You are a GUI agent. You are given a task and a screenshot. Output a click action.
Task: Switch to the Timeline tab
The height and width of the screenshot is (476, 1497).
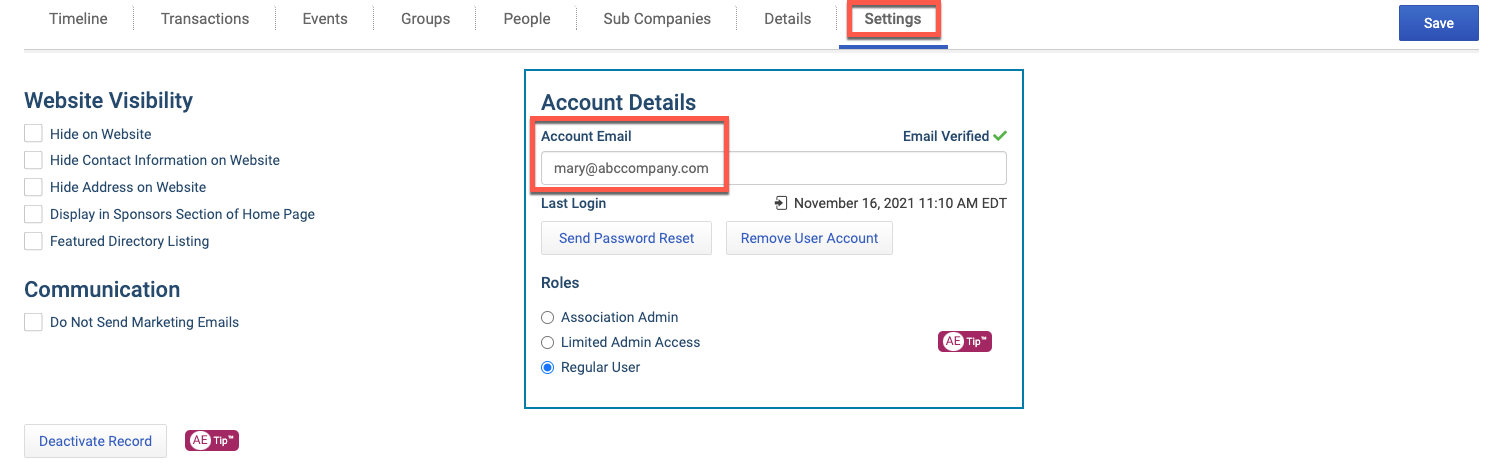coord(78,19)
